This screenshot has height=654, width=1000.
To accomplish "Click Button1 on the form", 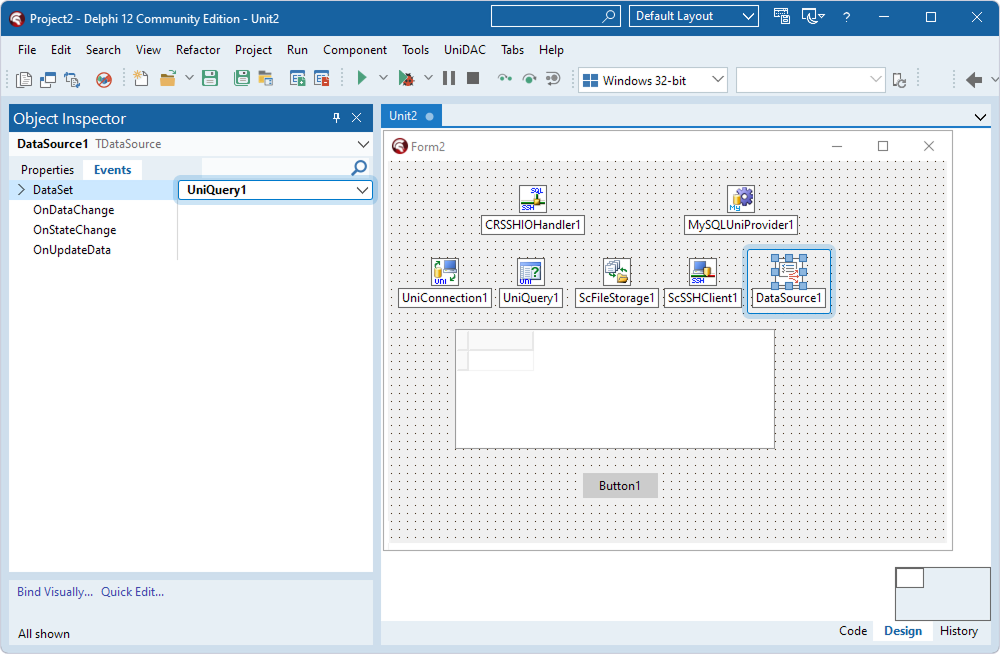I will tap(620, 486).
